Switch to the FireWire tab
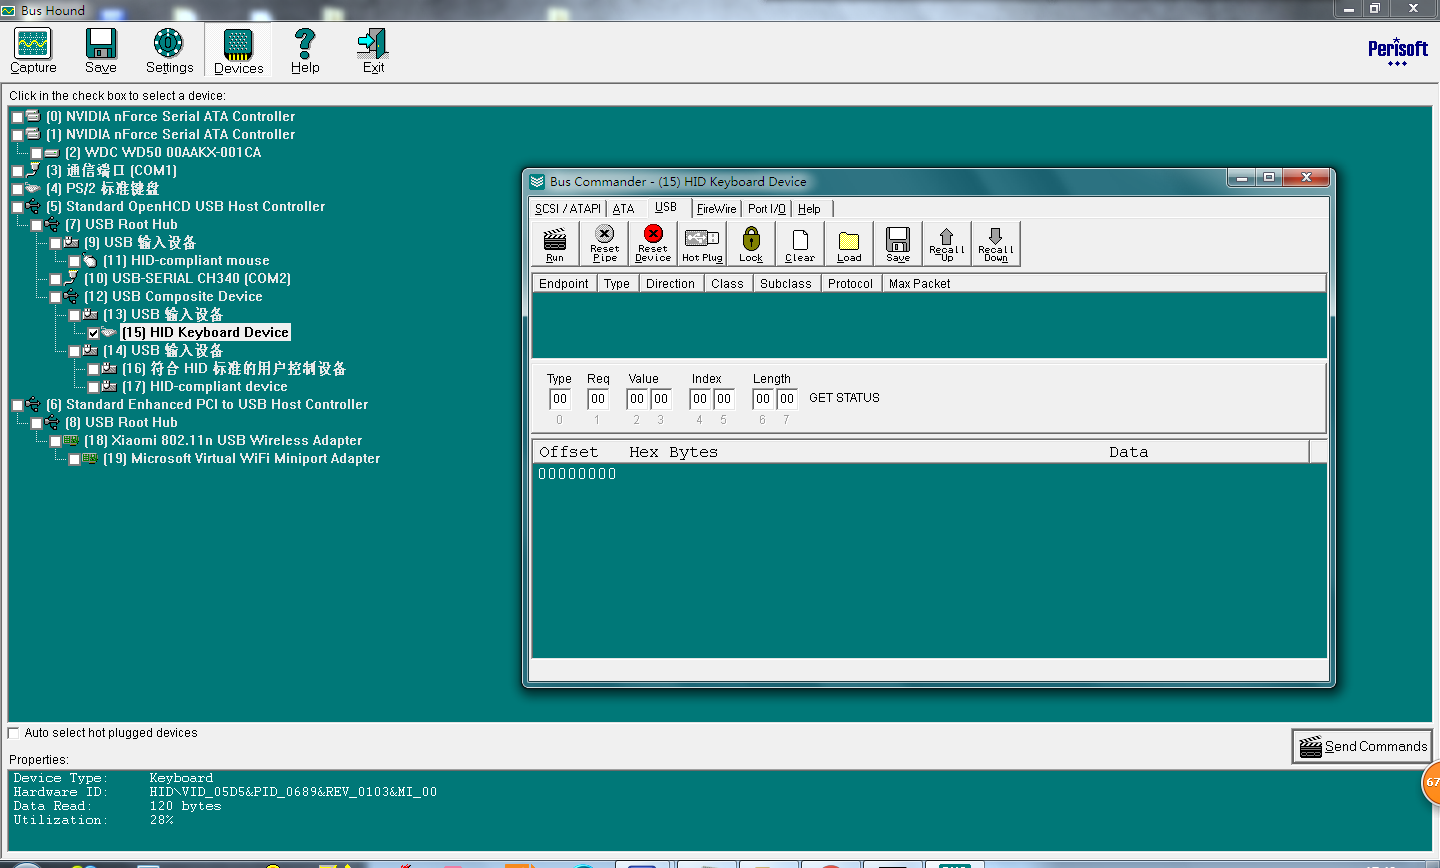Image resolution: width=1440 pixels, height=868 pixels. tap(716, 208)
